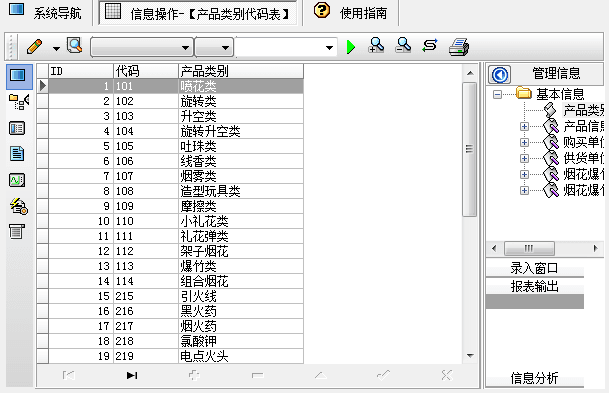This screenshot has width=609, height=393.
Task: Collapse the 基本信息 tree node
Action: [x=497, y=94]
